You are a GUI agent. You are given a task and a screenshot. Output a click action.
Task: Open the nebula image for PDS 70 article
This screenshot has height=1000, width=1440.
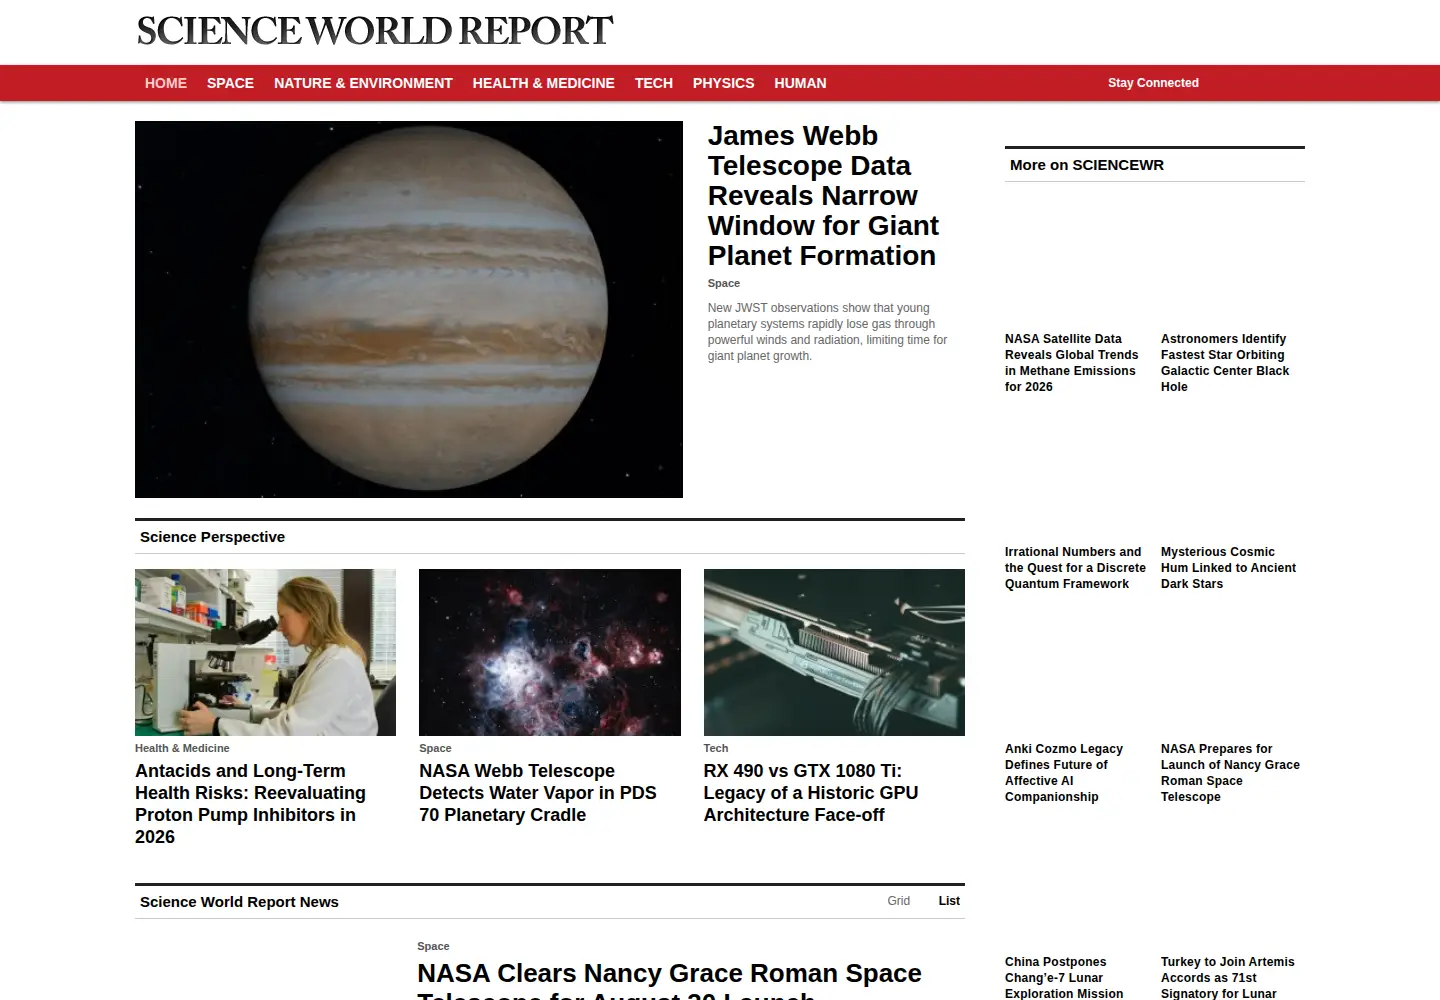pyautogui.click(x=550, y=652)
